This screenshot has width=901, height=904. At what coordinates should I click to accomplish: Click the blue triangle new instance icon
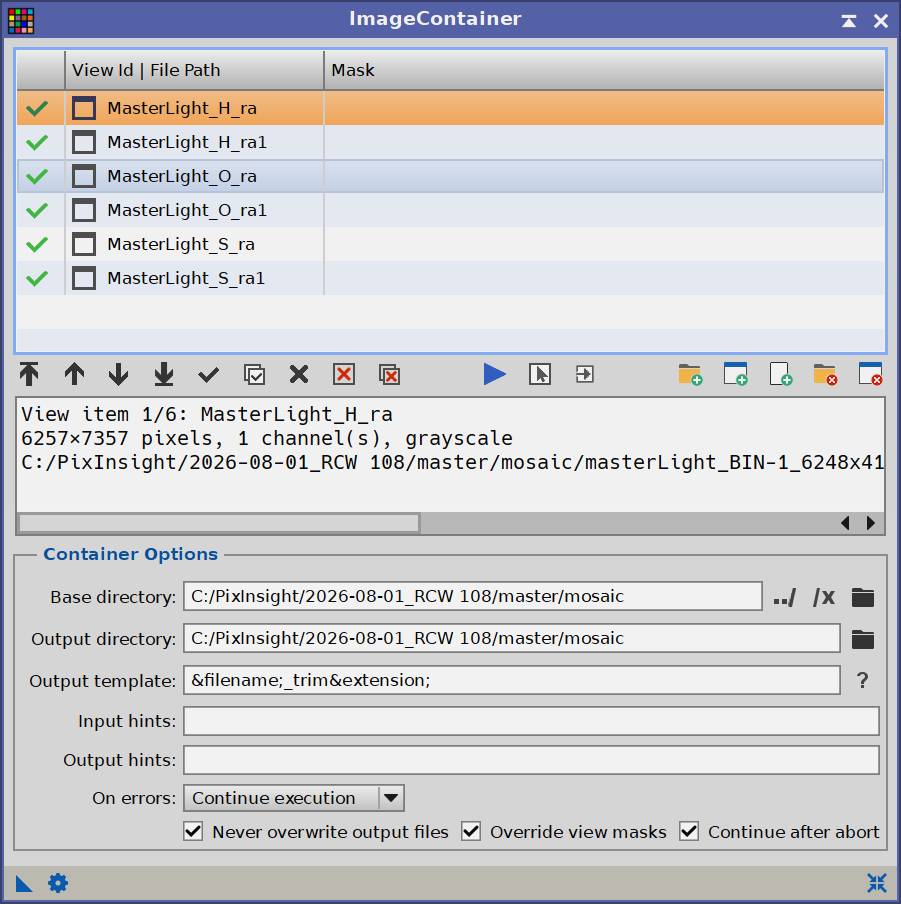pos(24,883)
